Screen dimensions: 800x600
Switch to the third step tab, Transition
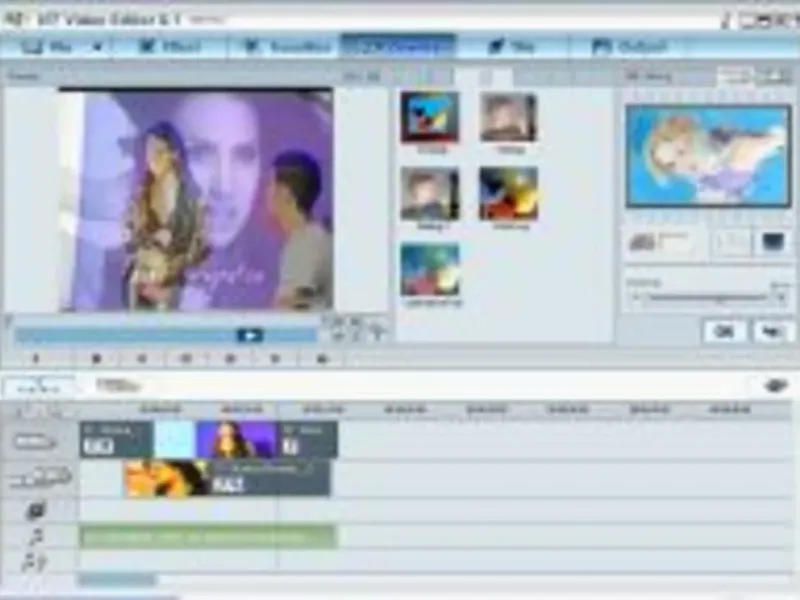click(x=286, y=47)
